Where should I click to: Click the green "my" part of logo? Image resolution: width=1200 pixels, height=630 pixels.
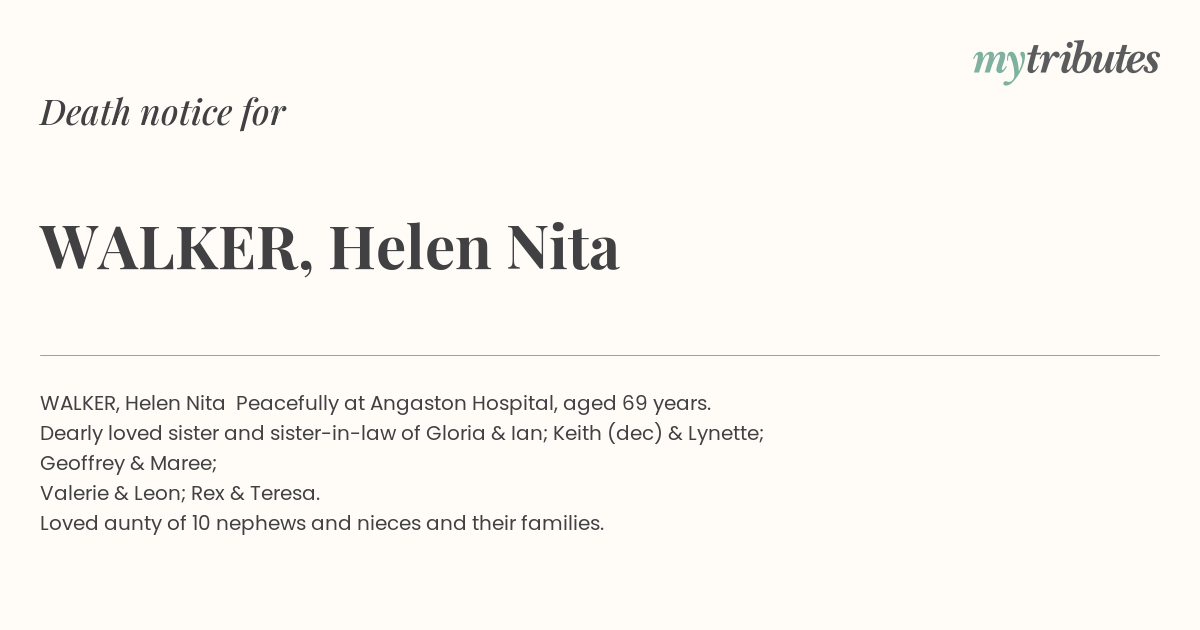(x=998, y=63)
